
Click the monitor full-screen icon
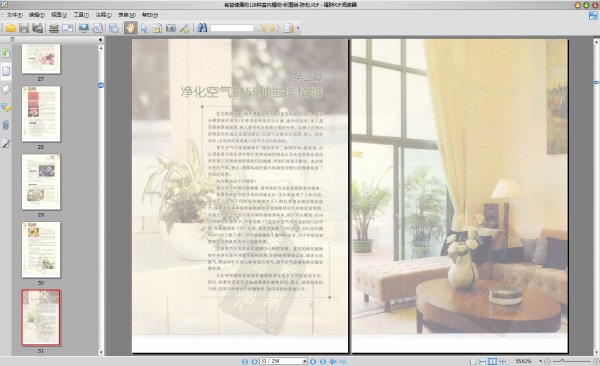click(84, 28)
